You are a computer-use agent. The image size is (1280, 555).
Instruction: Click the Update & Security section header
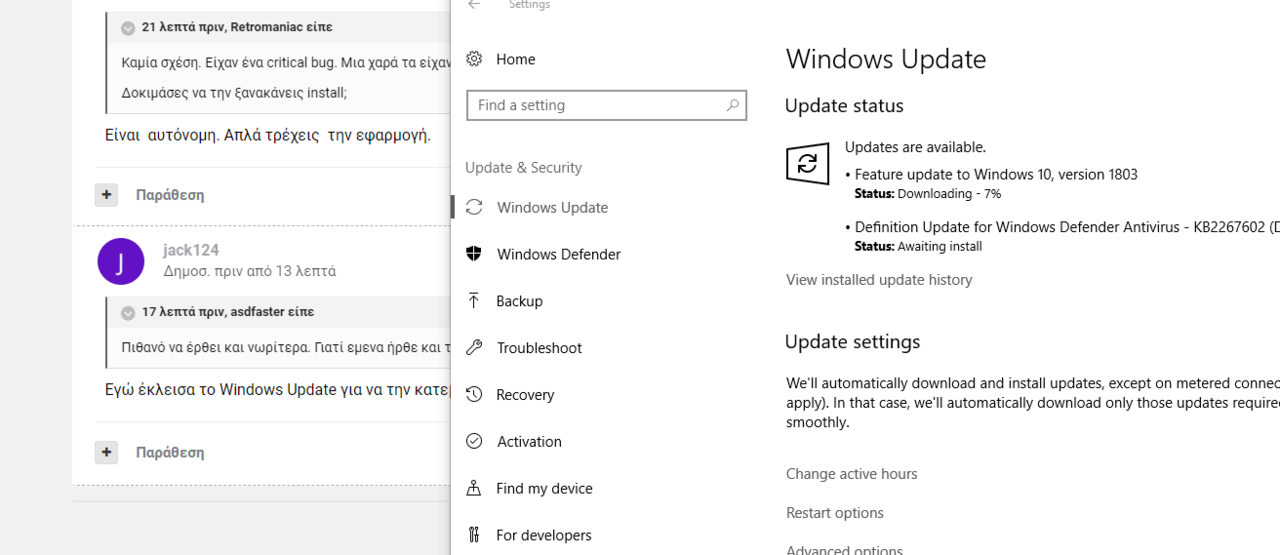(x=523, y=167)
